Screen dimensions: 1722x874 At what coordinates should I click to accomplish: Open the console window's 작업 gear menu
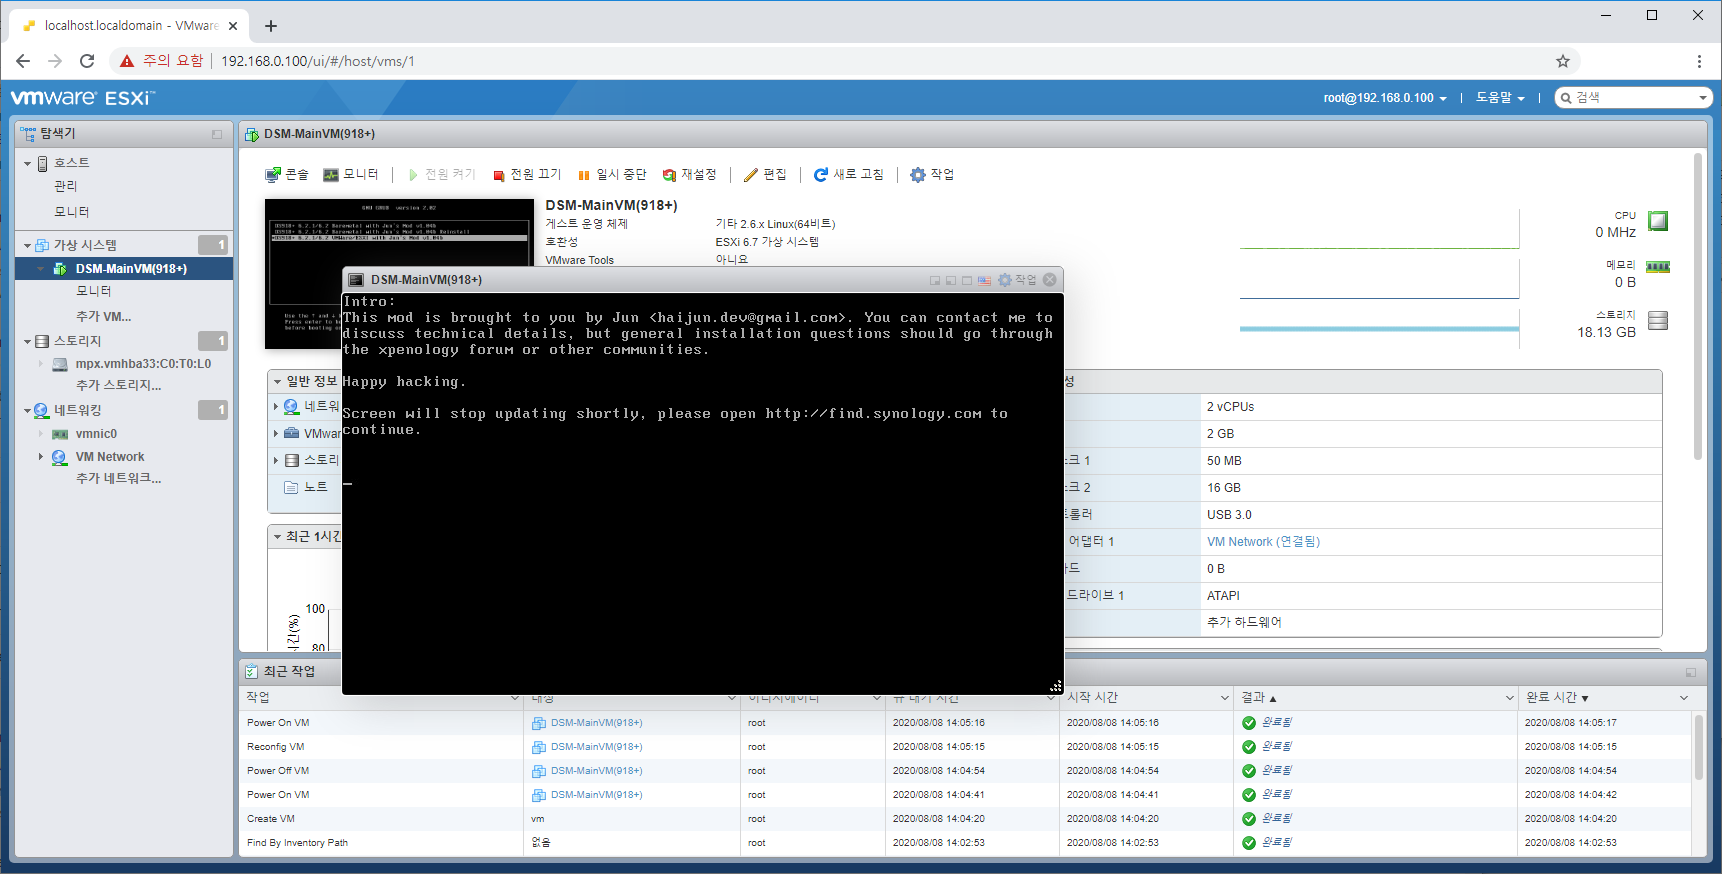(x=1017, y=280)
